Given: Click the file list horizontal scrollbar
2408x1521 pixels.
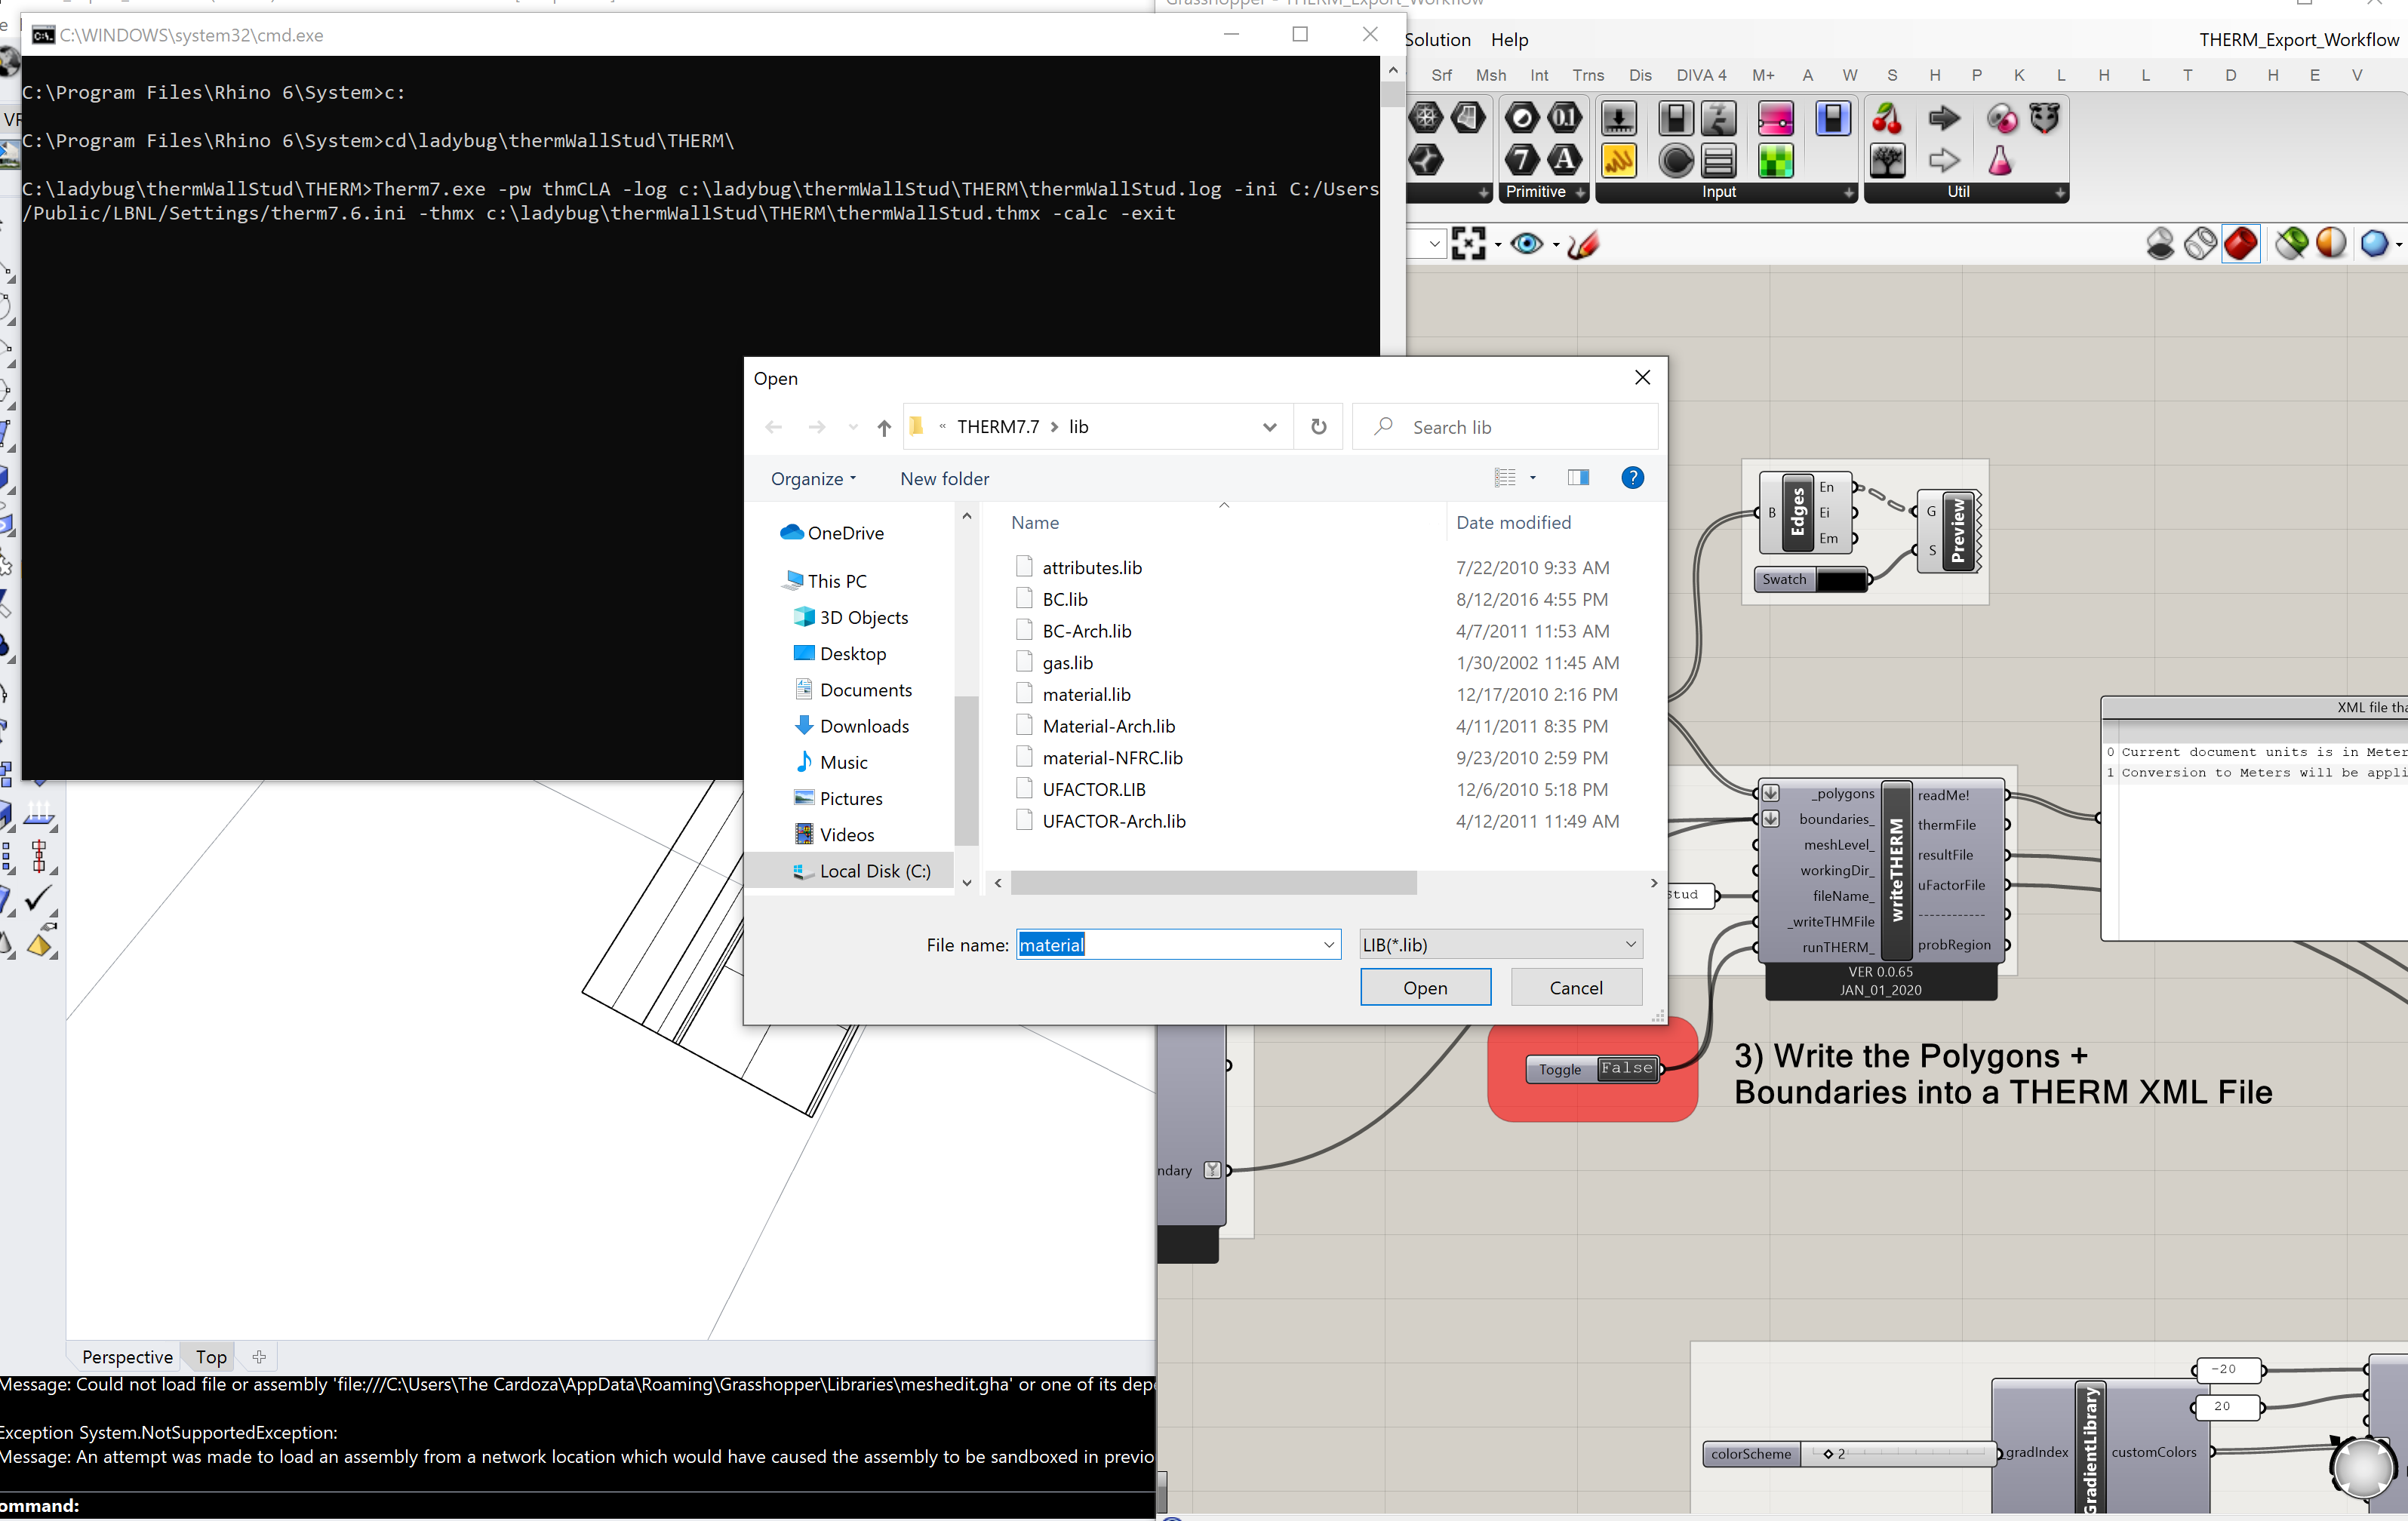Looking at the screenshot, I should (x=1213, y=883).
